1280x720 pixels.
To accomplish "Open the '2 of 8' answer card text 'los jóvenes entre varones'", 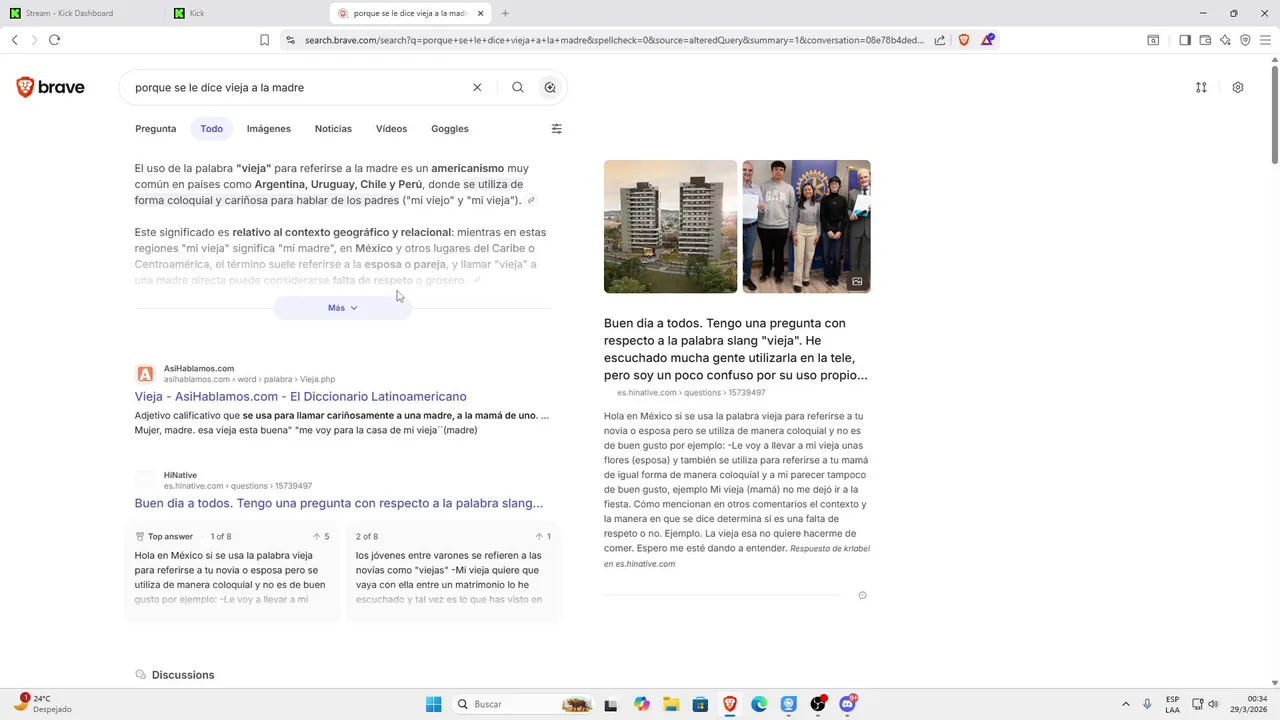I will point(450,577).
